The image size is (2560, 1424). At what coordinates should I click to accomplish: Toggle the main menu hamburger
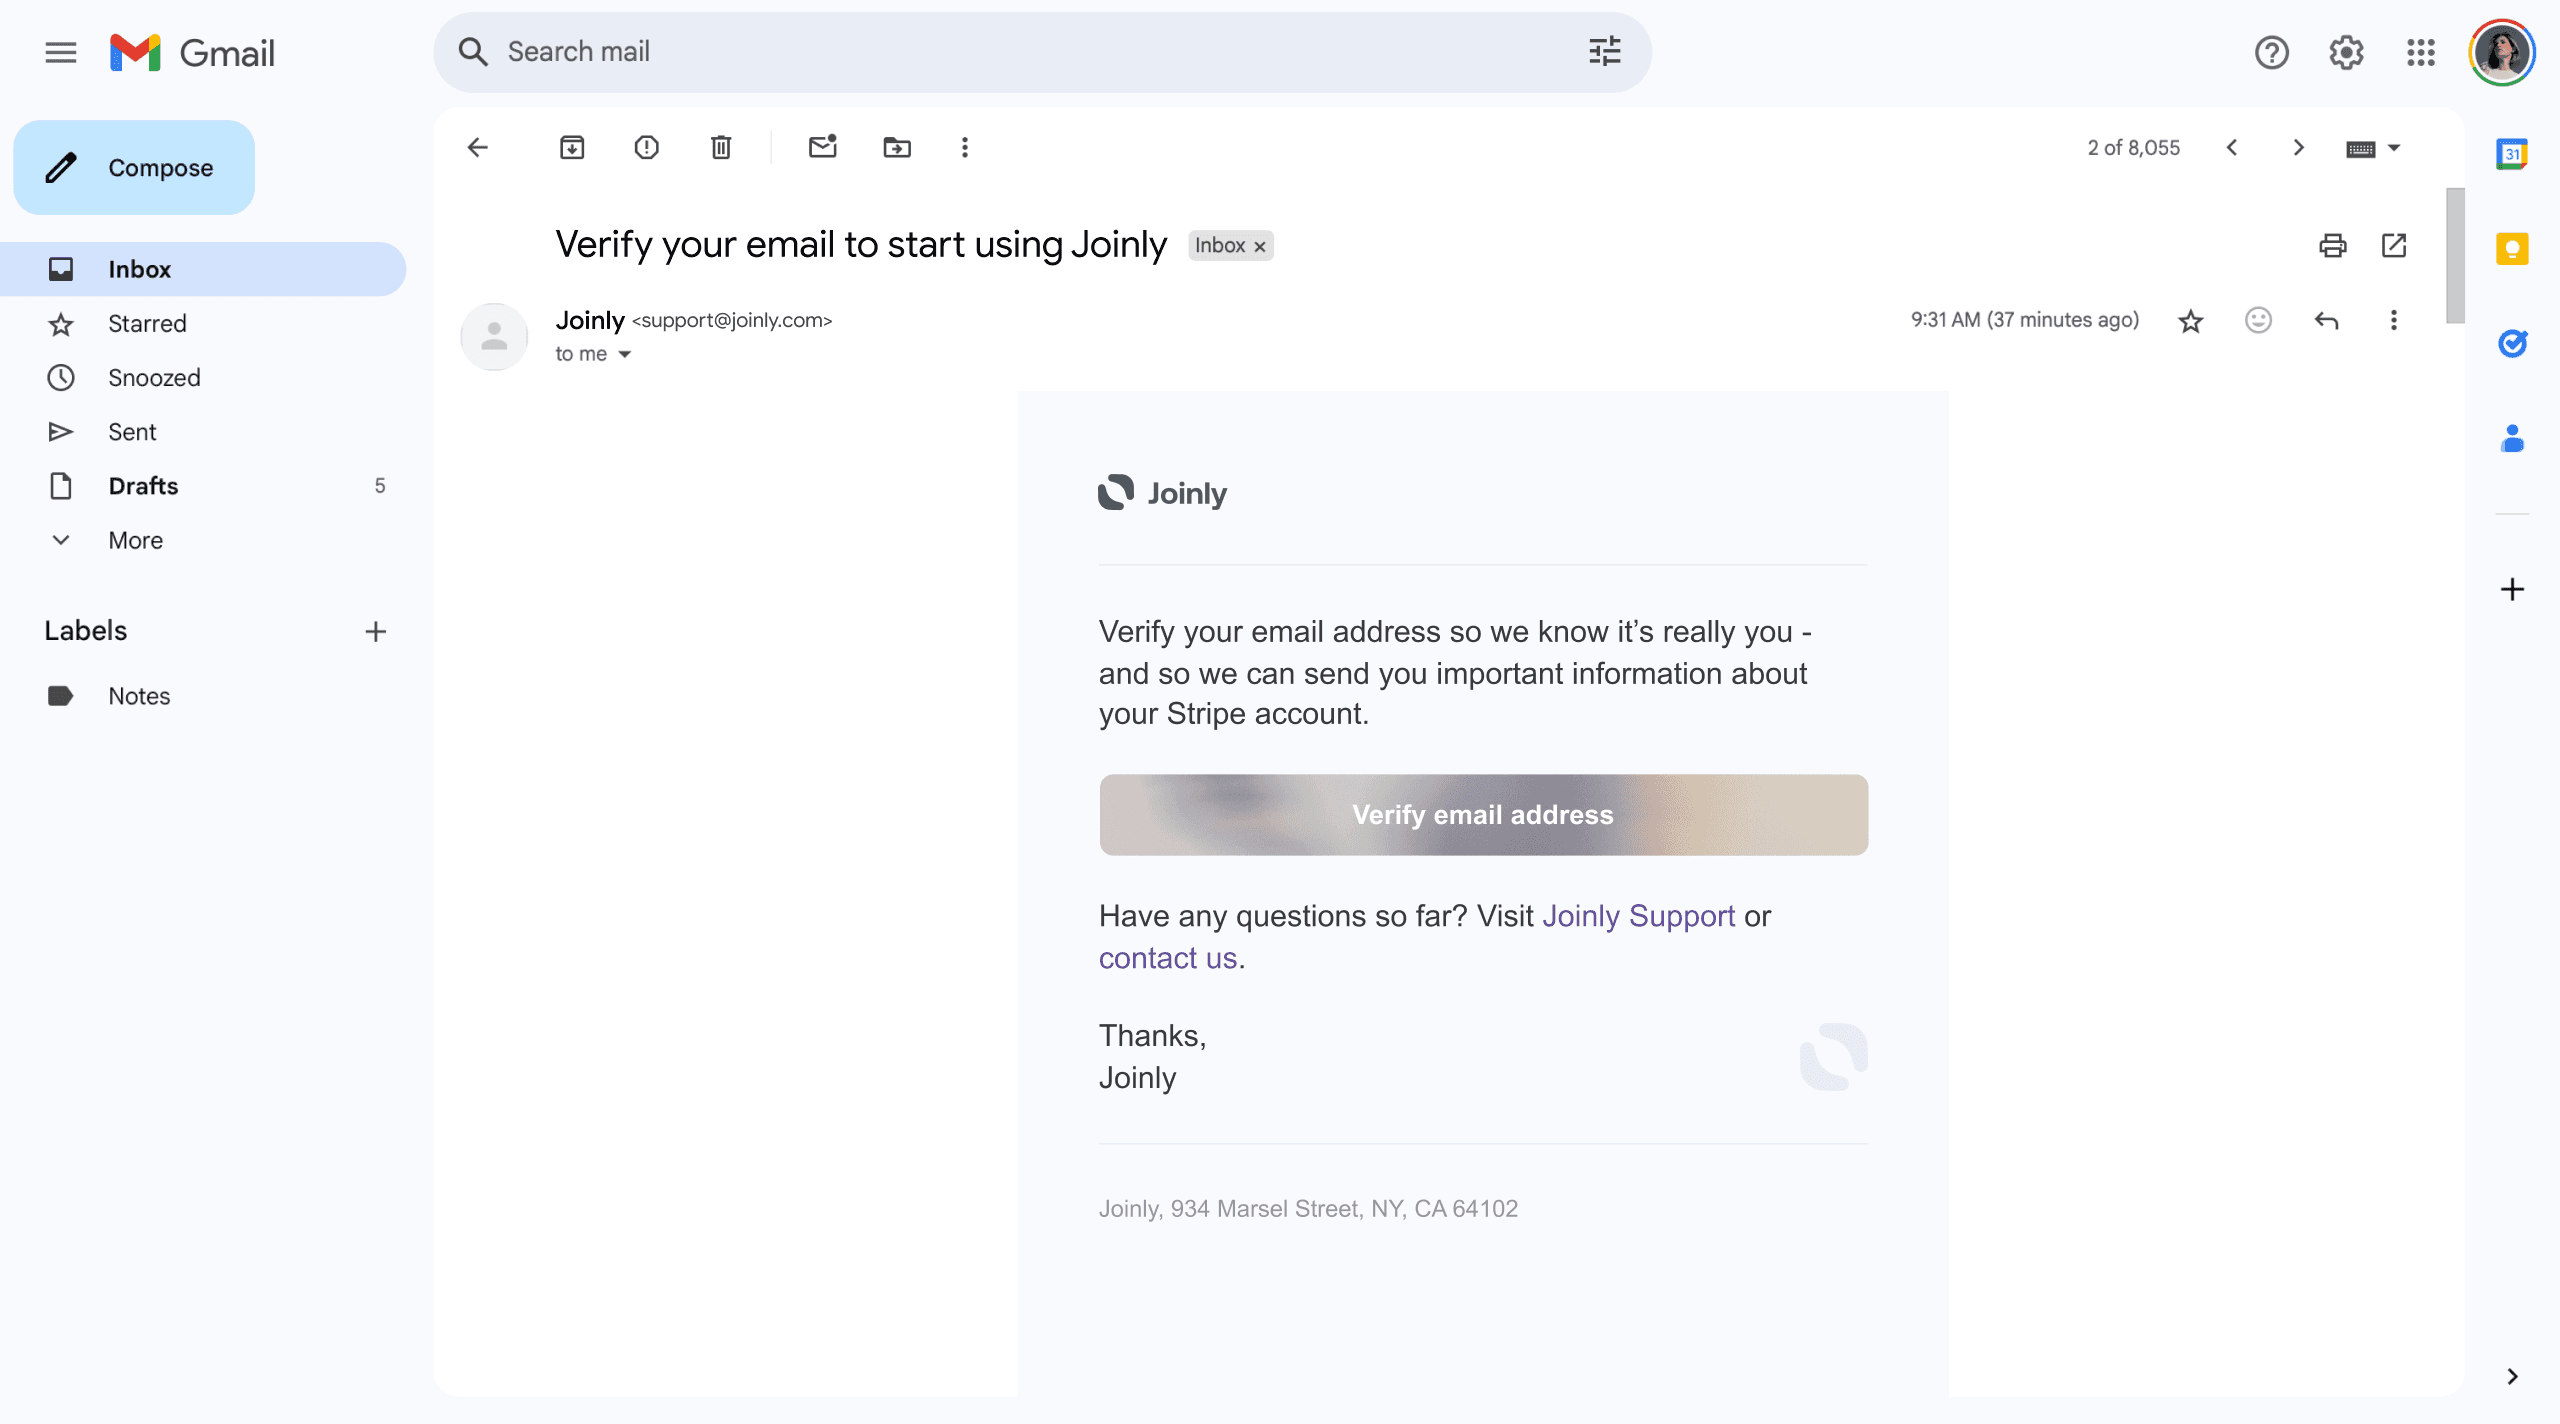click(61, 52)
